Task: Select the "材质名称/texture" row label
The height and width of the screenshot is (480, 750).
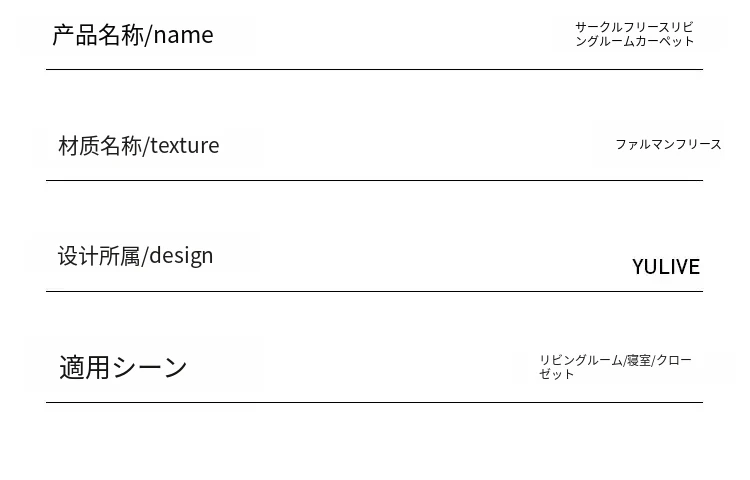Action: pos(139,145)
